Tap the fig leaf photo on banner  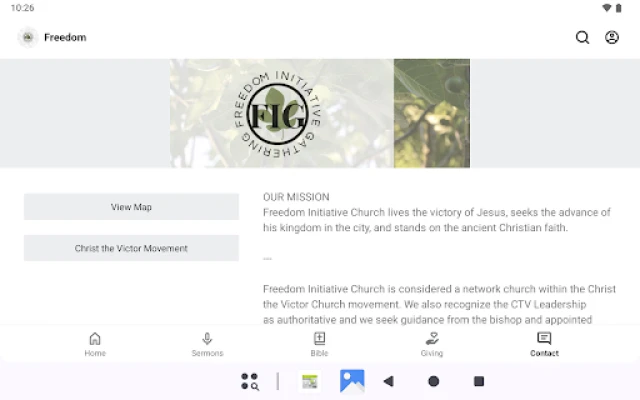[432, 113]
